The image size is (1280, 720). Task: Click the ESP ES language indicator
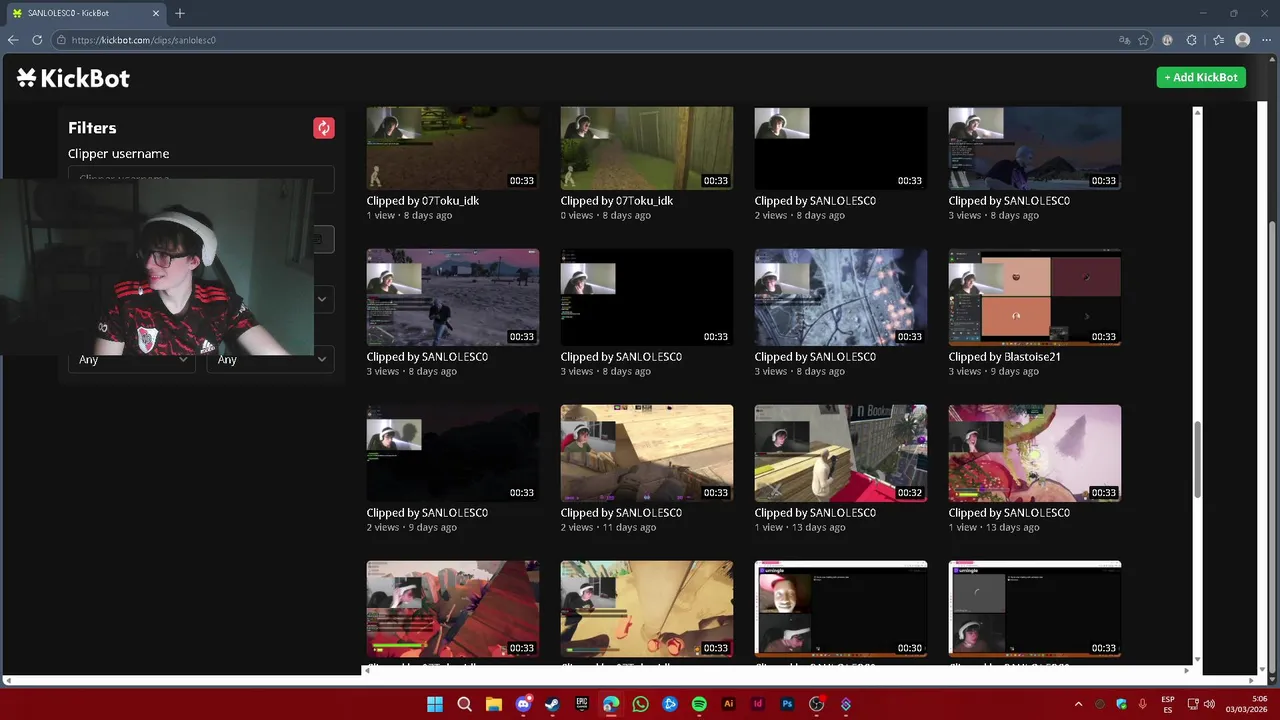pos(1168,704)
